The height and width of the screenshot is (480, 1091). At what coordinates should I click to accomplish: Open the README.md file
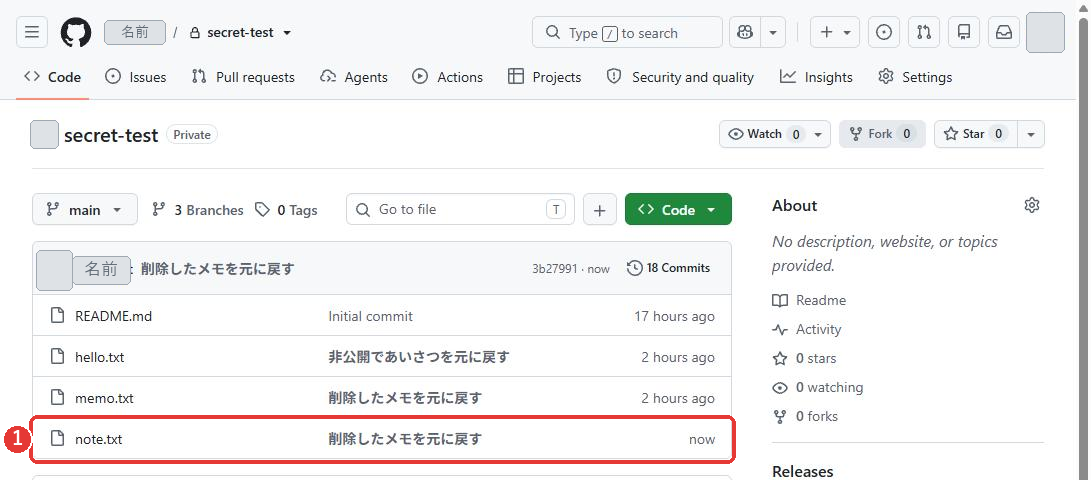113,317
